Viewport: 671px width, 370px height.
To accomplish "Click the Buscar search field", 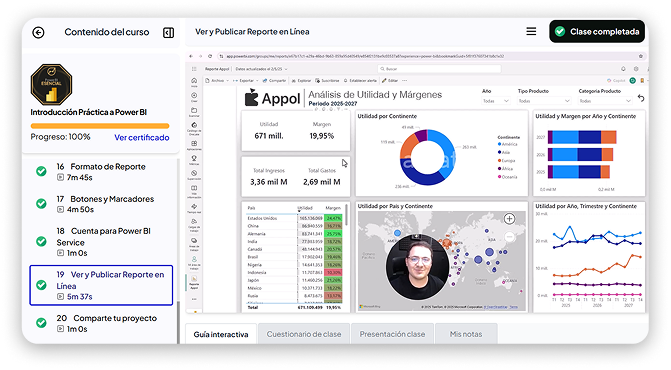I will coord(439,69).
